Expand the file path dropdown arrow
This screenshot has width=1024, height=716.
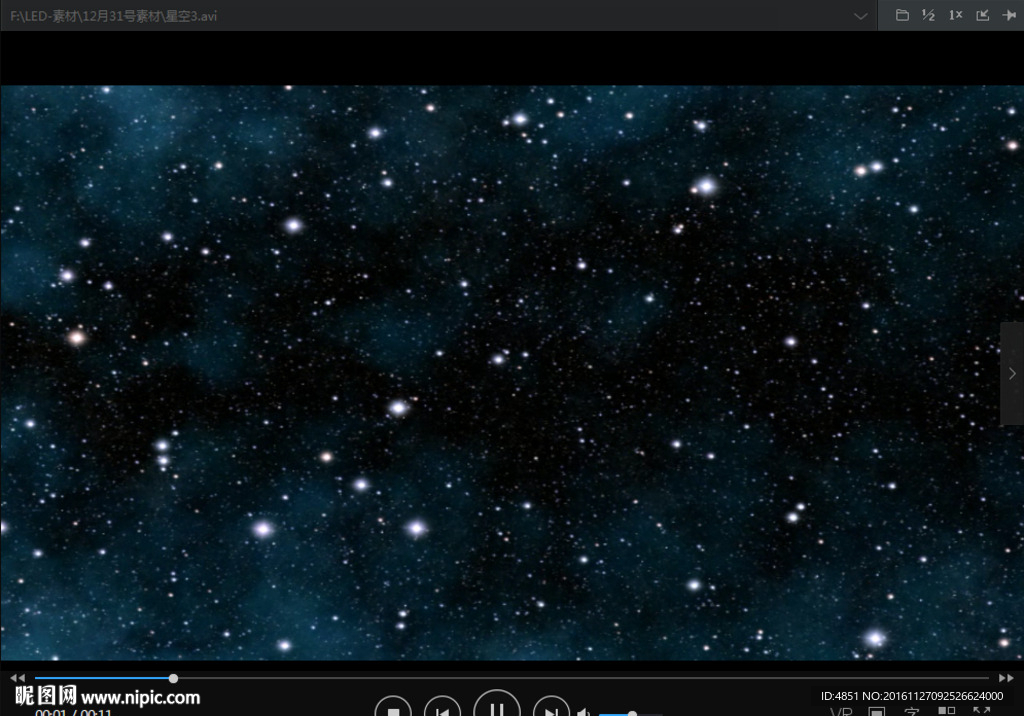(861, 16)
